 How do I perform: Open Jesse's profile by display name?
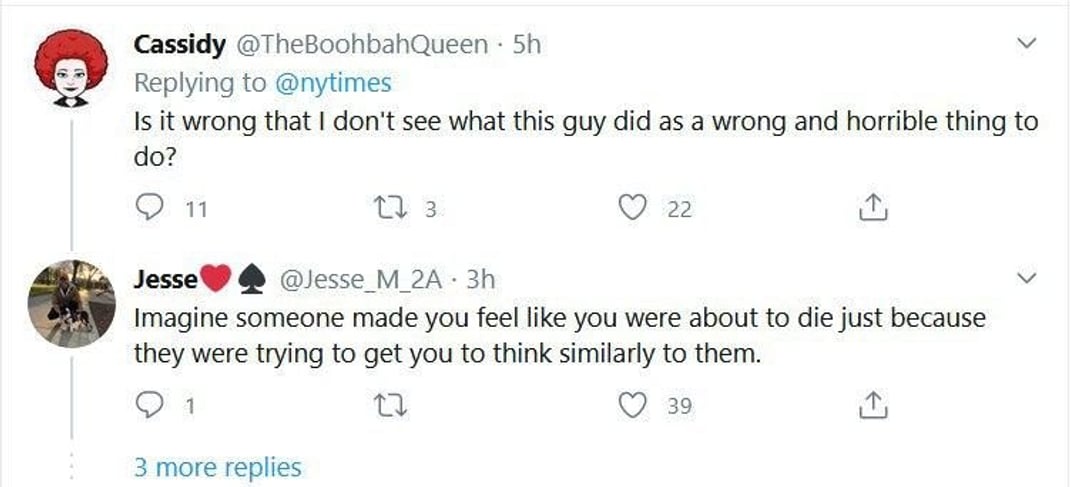pos(165,280)
